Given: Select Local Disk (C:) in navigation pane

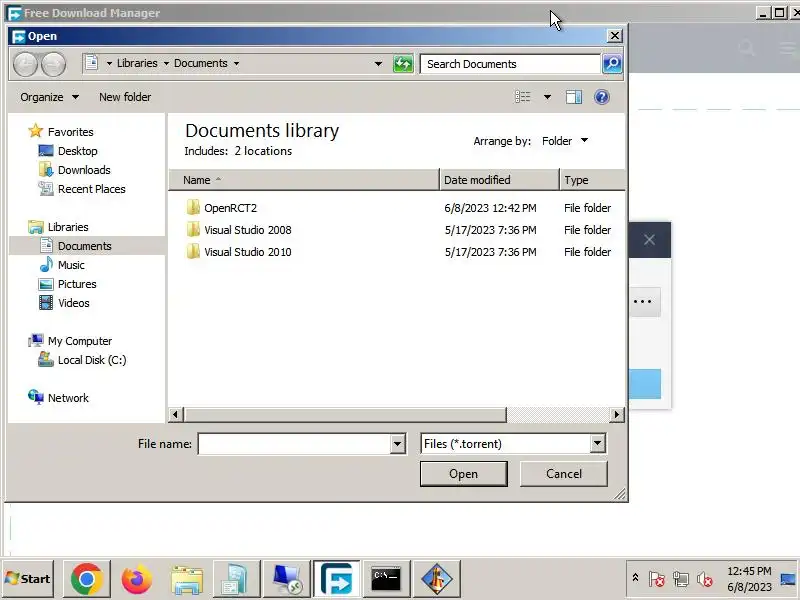Looking at the screenshot, I should 92,360.
